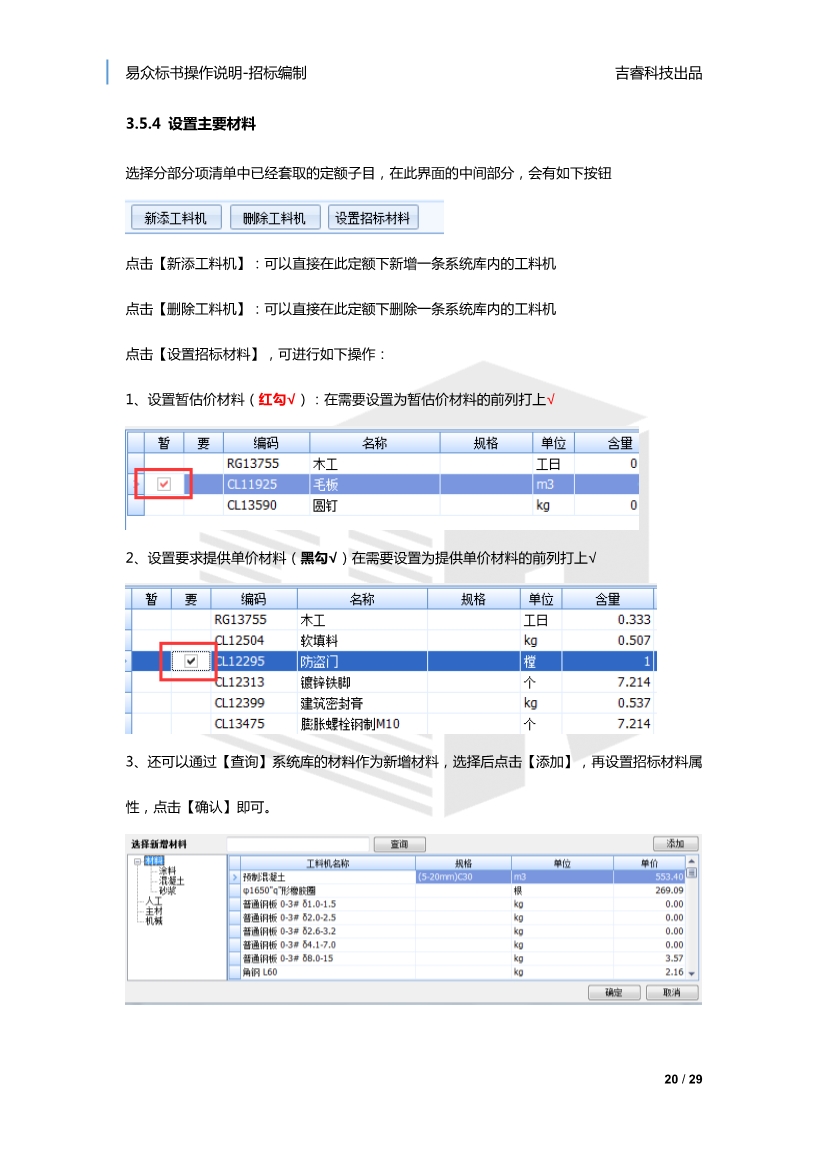Screen dimensions: 826x1169
Task: Select the CL12313 镀锌铁脚 row
Action: (x=391, y=682)
